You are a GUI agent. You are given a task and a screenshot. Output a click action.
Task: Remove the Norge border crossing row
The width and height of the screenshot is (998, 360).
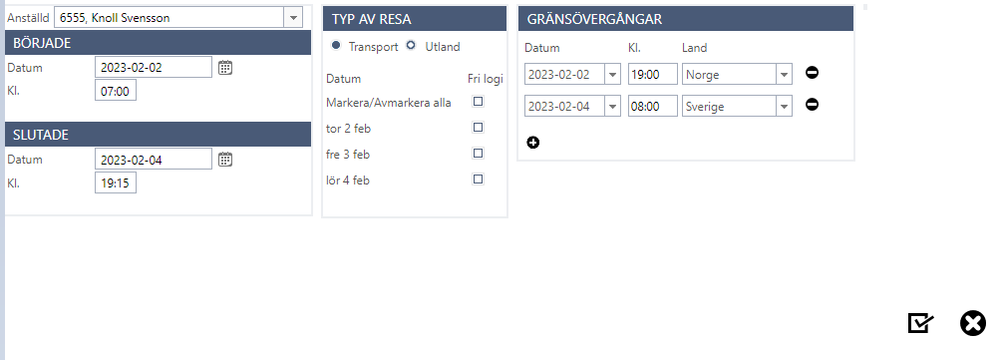click(812, 73)
